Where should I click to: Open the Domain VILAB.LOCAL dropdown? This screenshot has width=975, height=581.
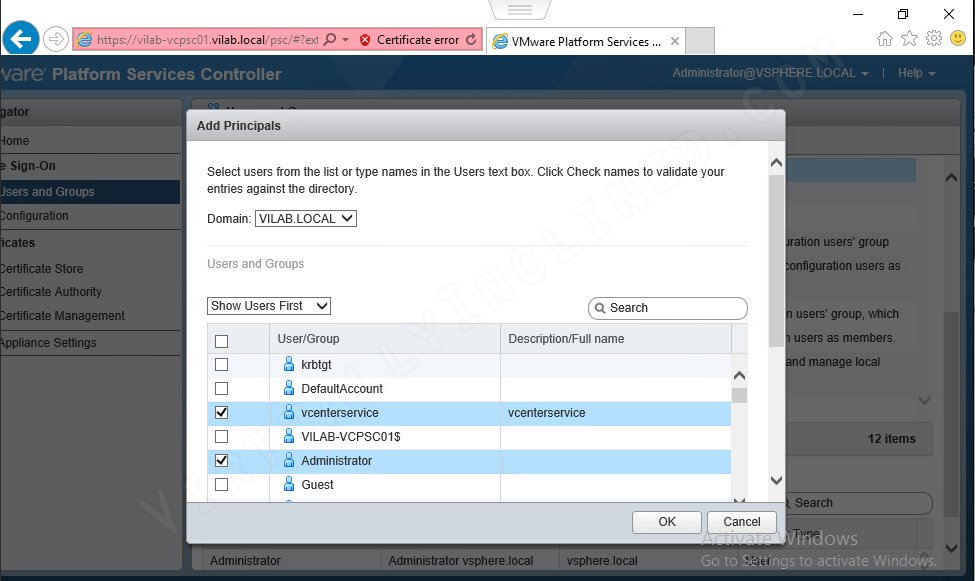click(305, 218)
